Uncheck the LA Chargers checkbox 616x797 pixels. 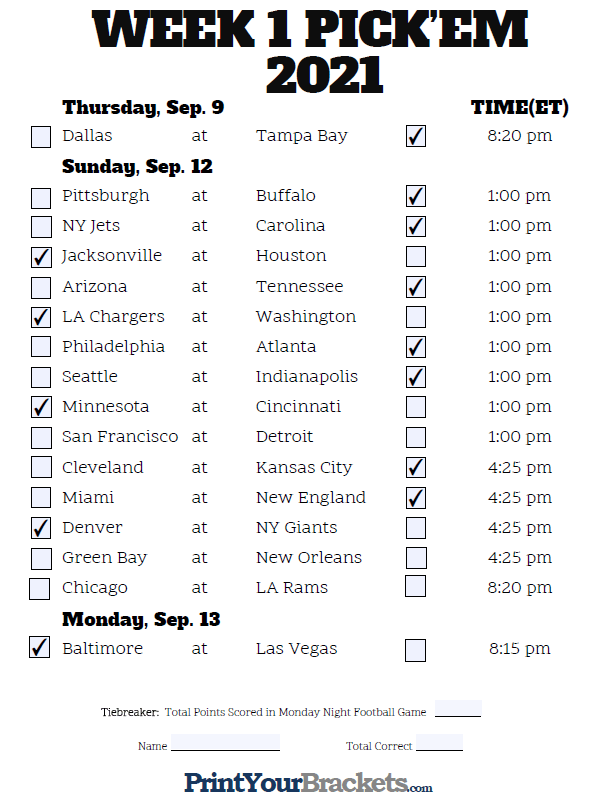(x=41, y=317)
